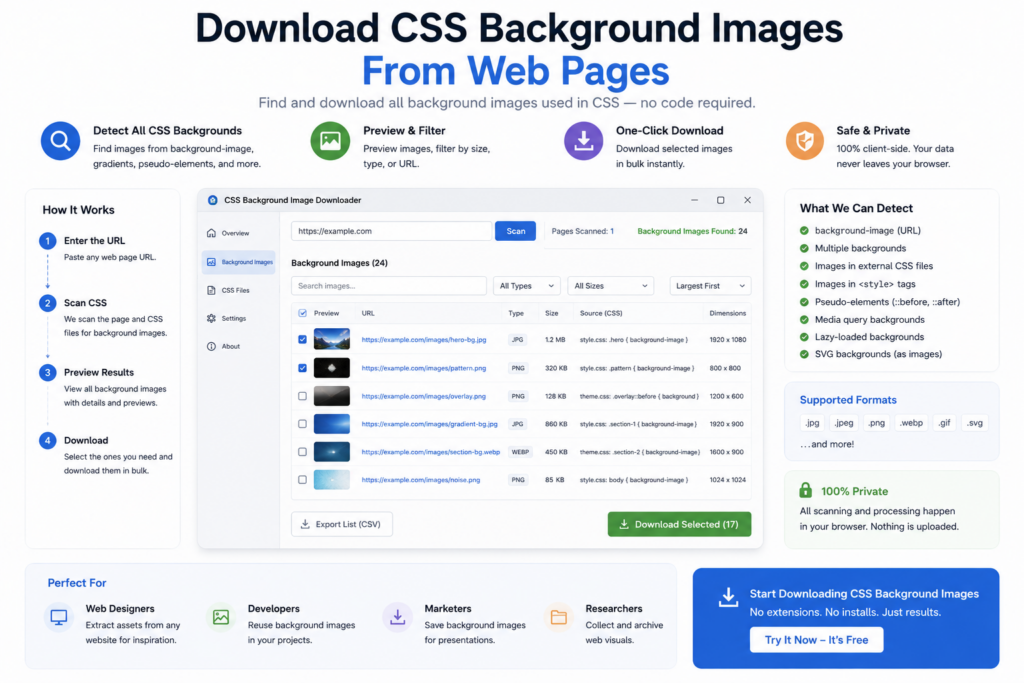Open the hero-bg.jpg URL link
This screenshot has width=1024, height=683.
coord(424,340)
